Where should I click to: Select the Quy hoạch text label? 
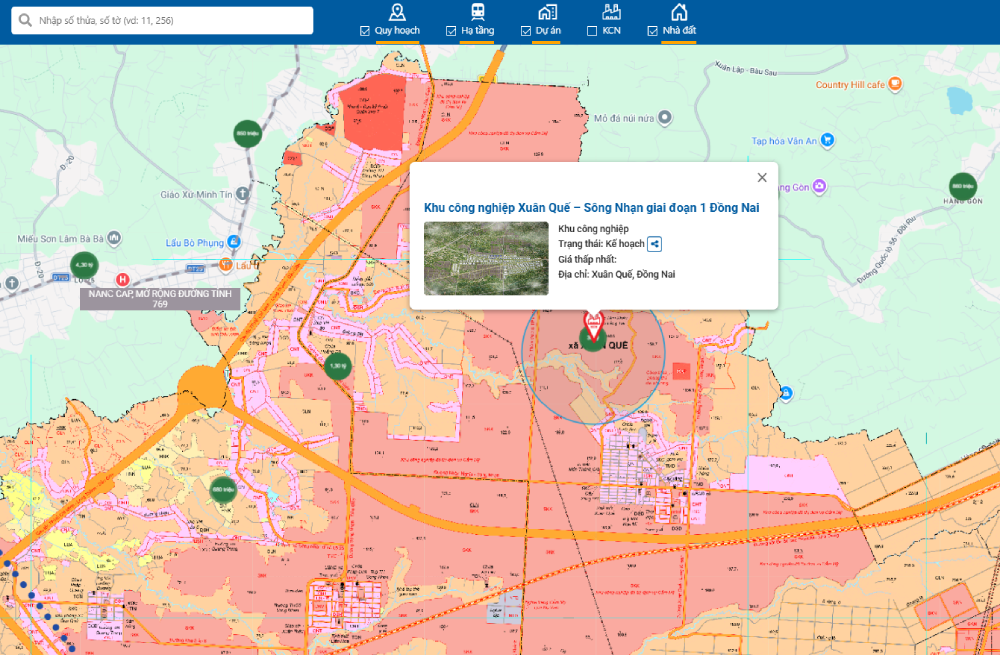(x=397, y=31)
